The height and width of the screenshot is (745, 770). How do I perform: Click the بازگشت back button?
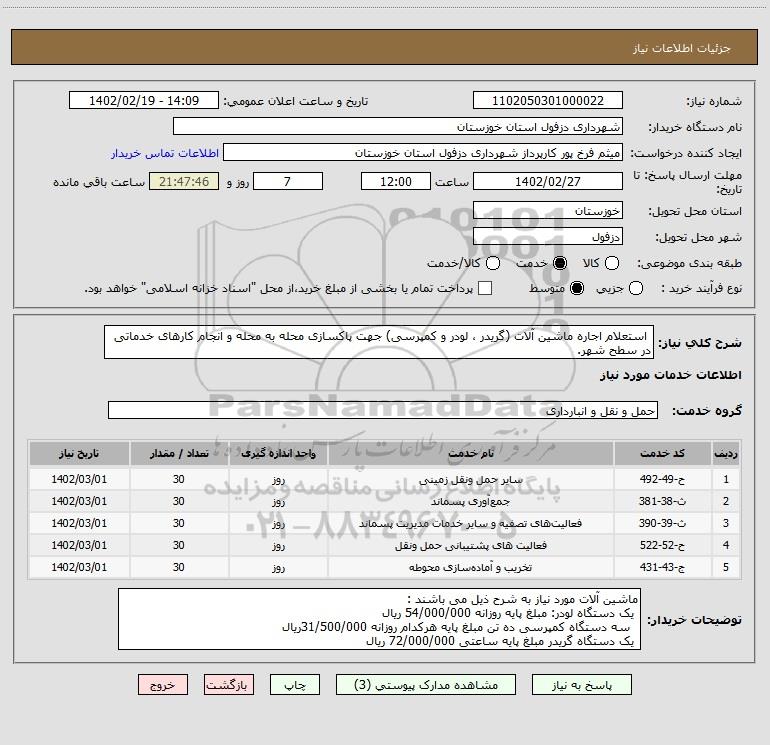pyautogui.click(x=229, y=685)
